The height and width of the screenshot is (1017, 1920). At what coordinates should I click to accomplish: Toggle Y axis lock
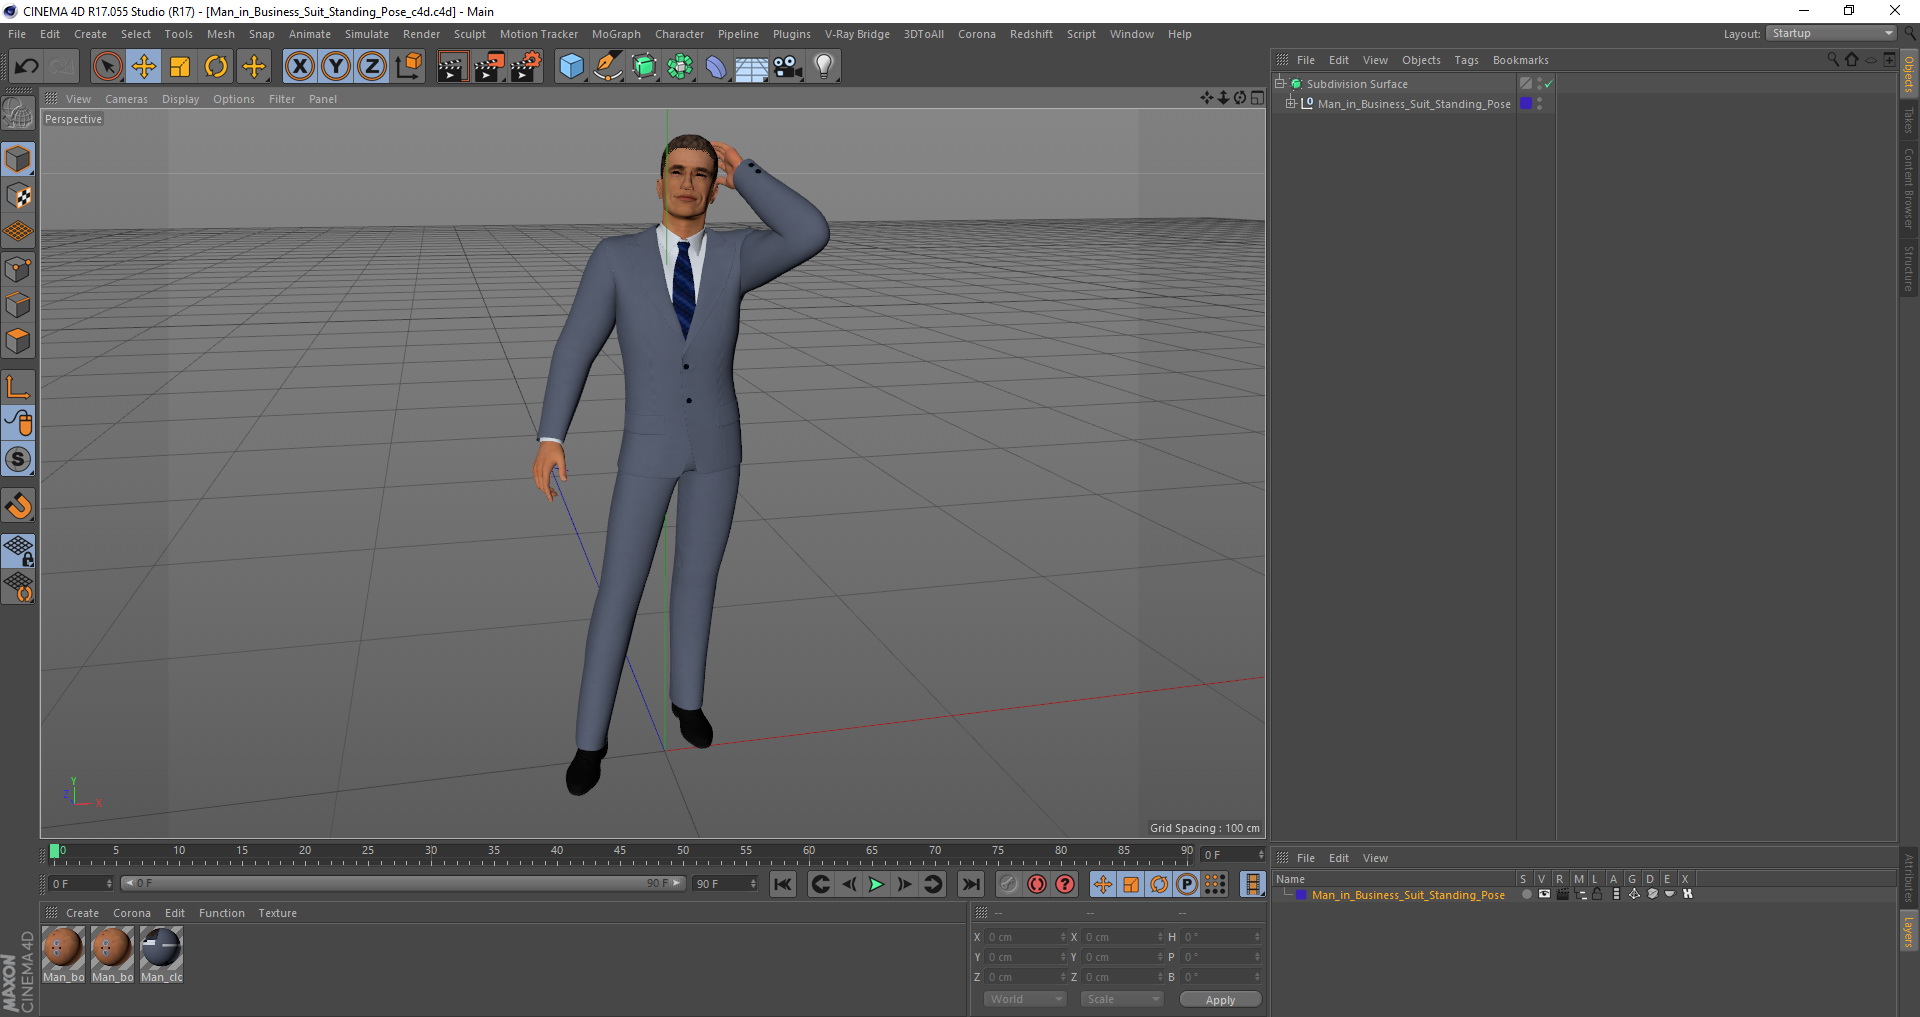coord(336,67)
